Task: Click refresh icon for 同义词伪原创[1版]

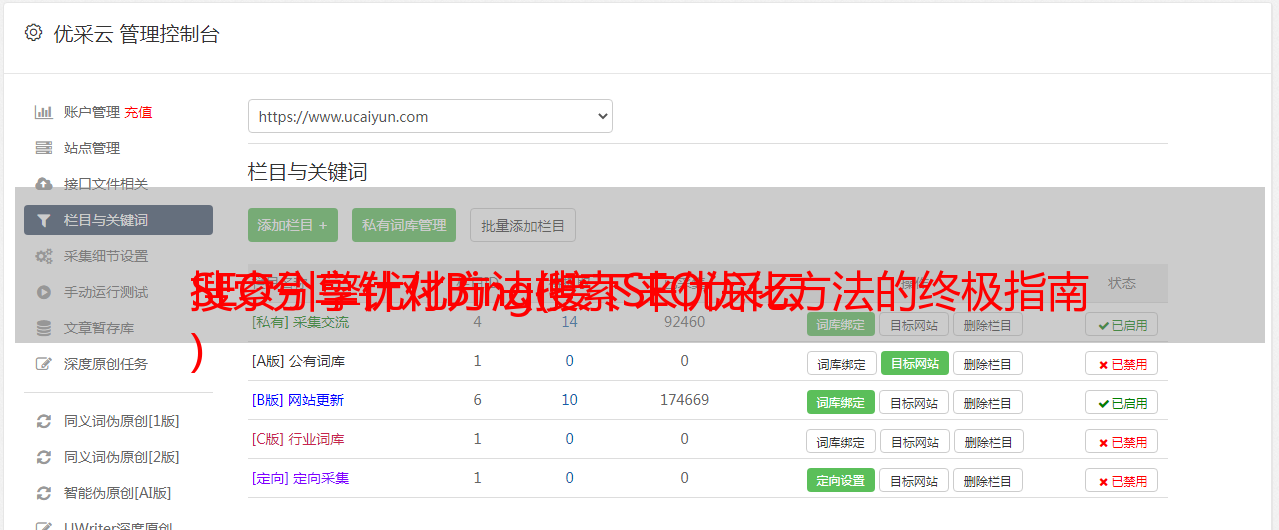Action: tap(43, 421)
